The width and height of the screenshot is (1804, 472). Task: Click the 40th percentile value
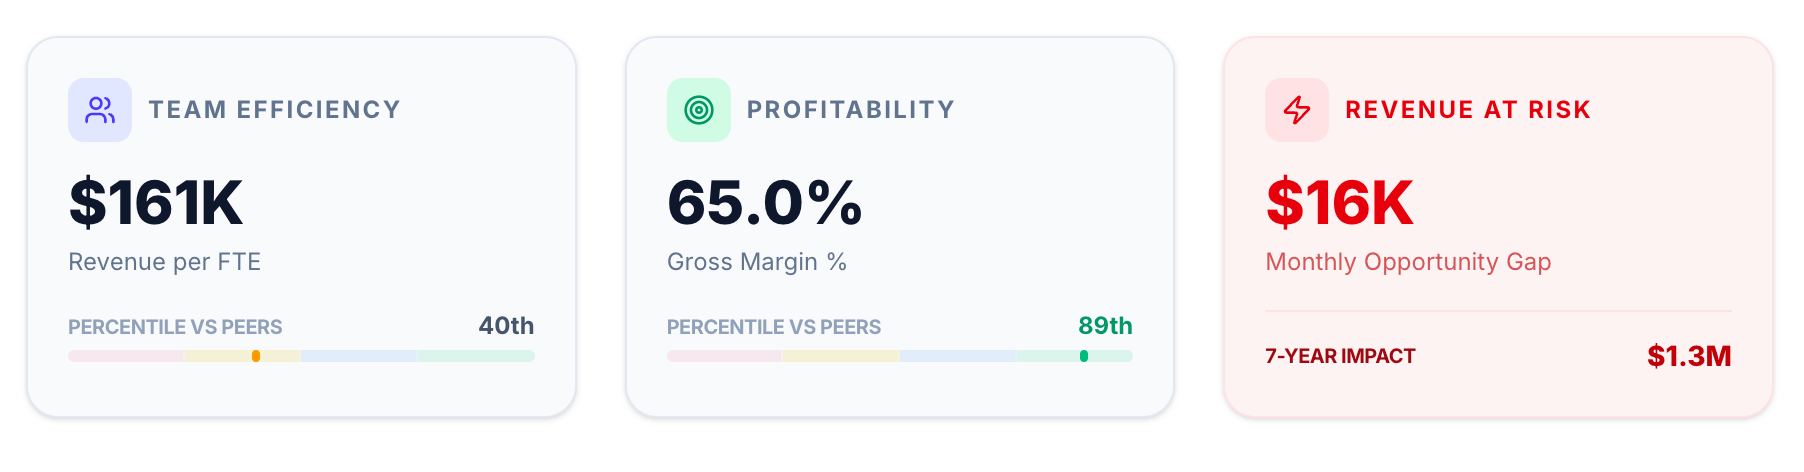506,326
